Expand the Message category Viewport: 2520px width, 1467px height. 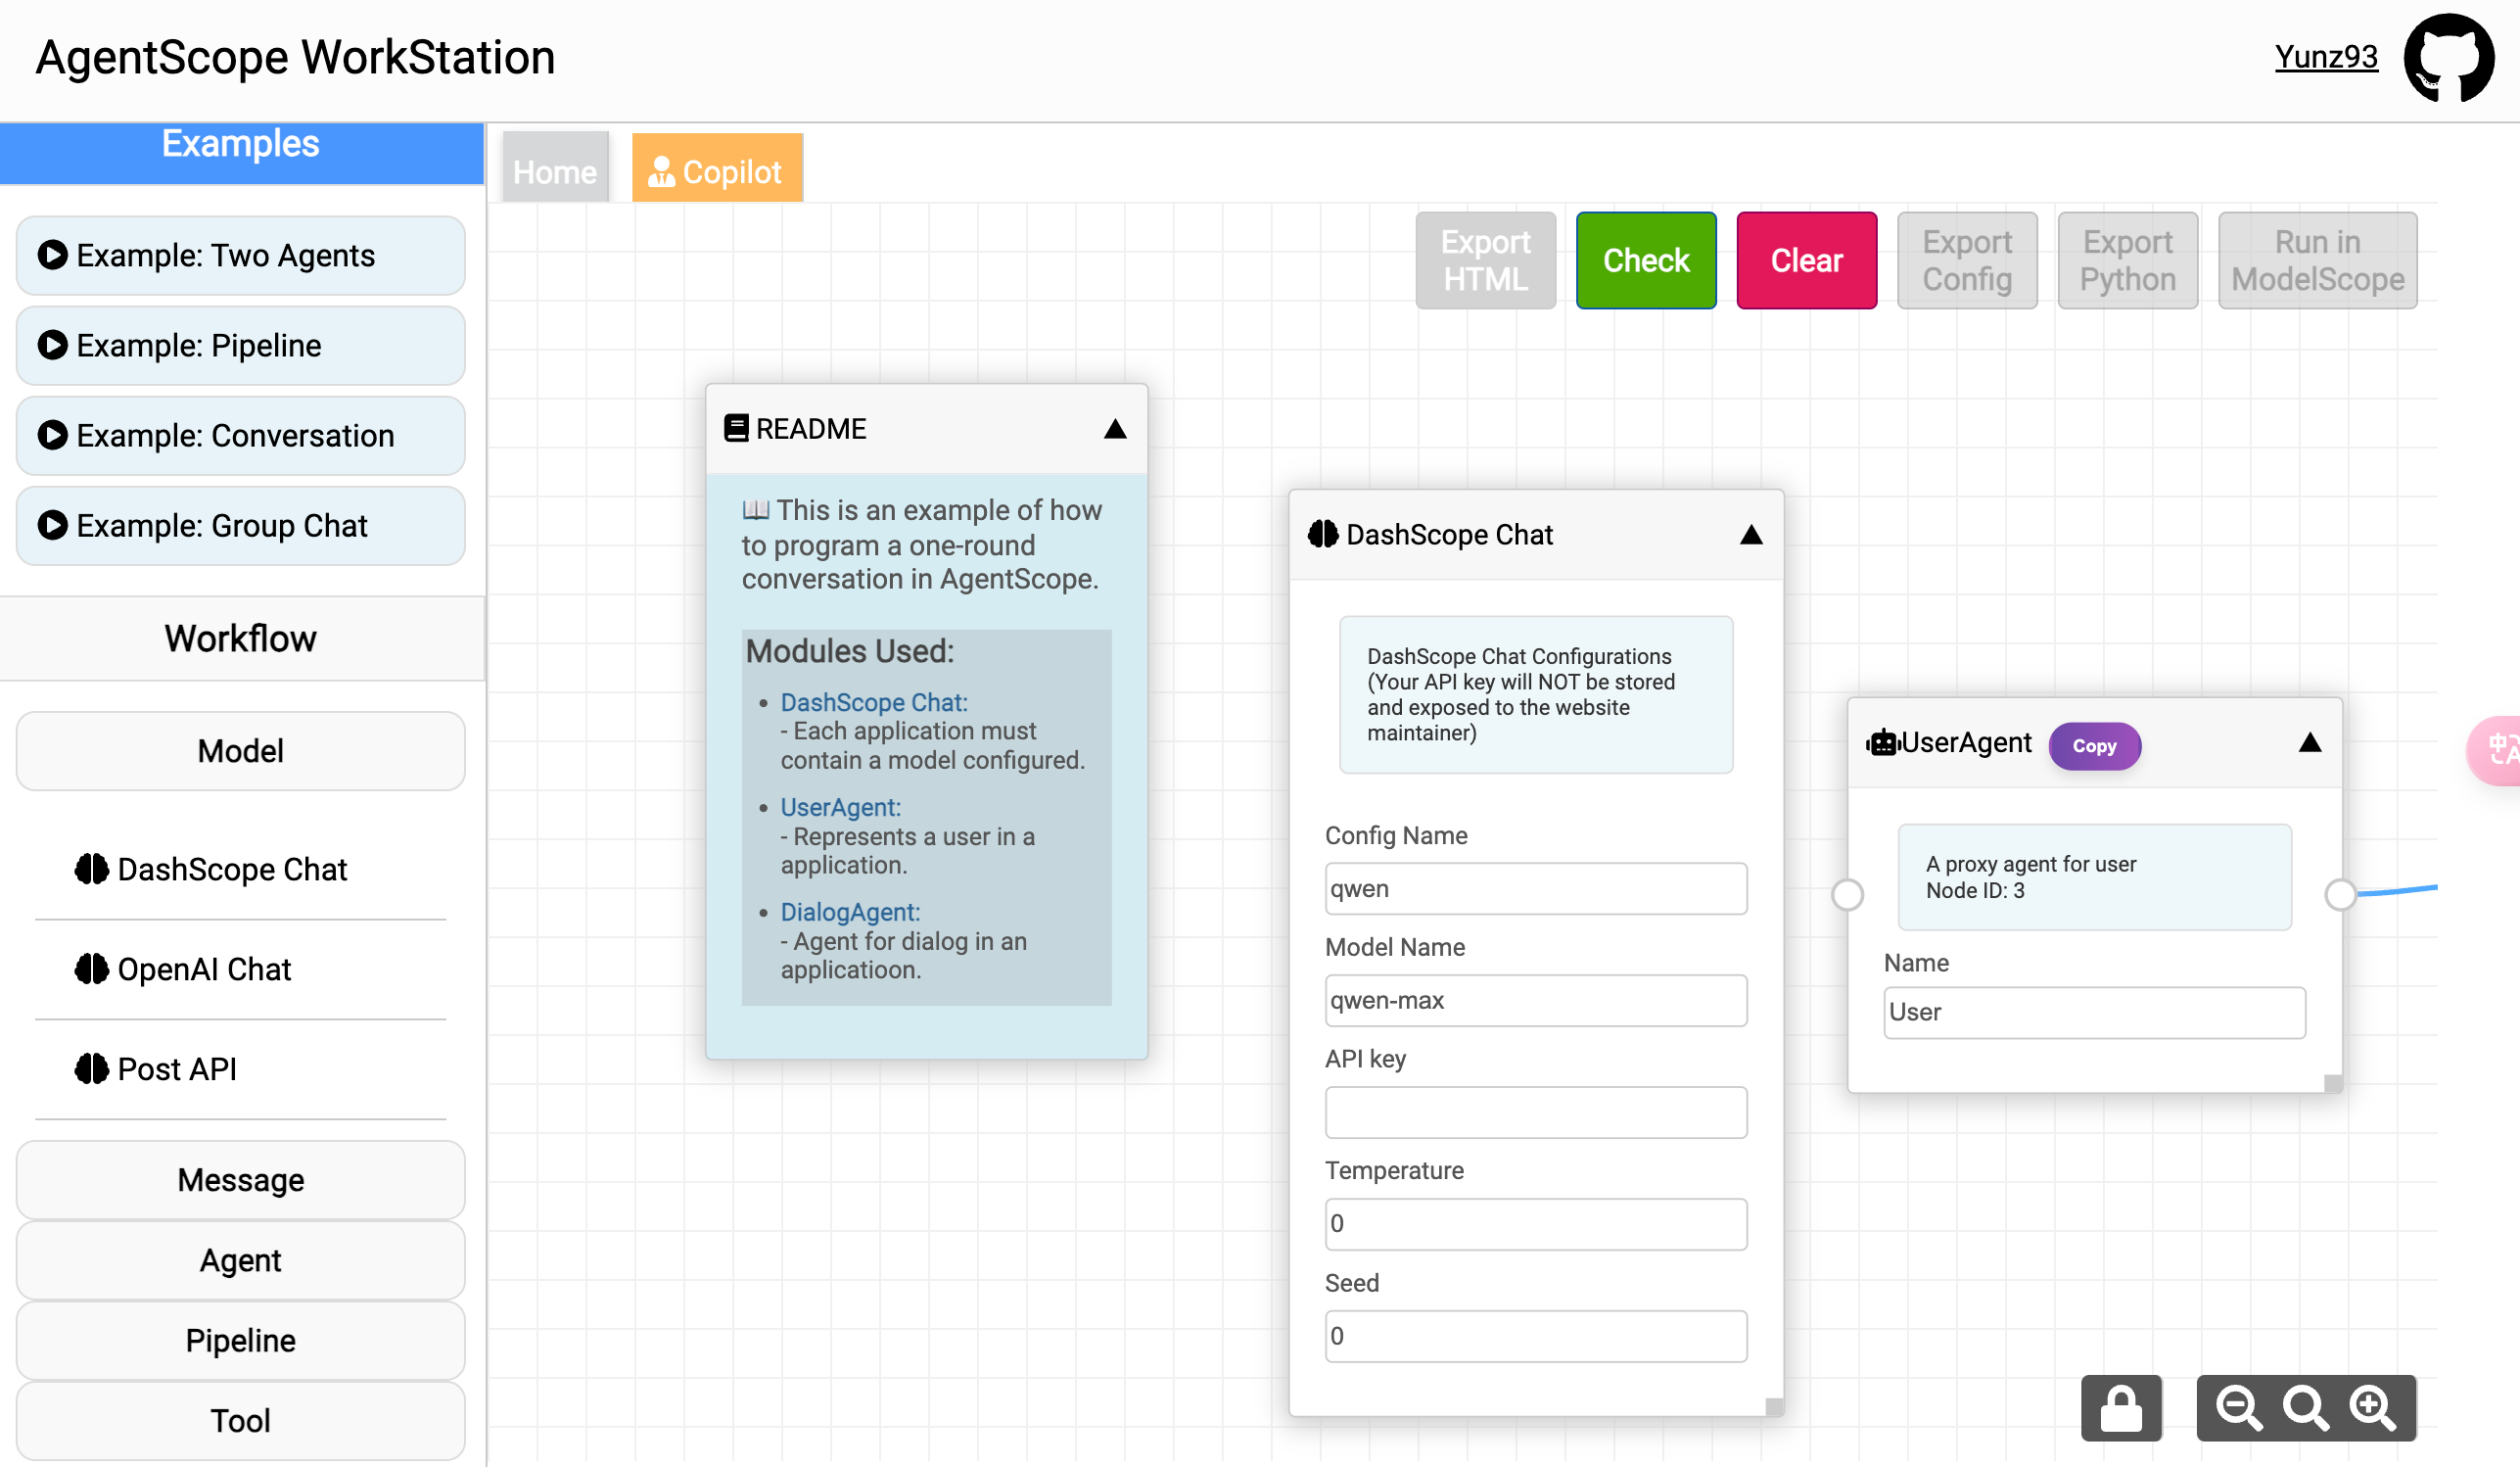coord(241,1180)
